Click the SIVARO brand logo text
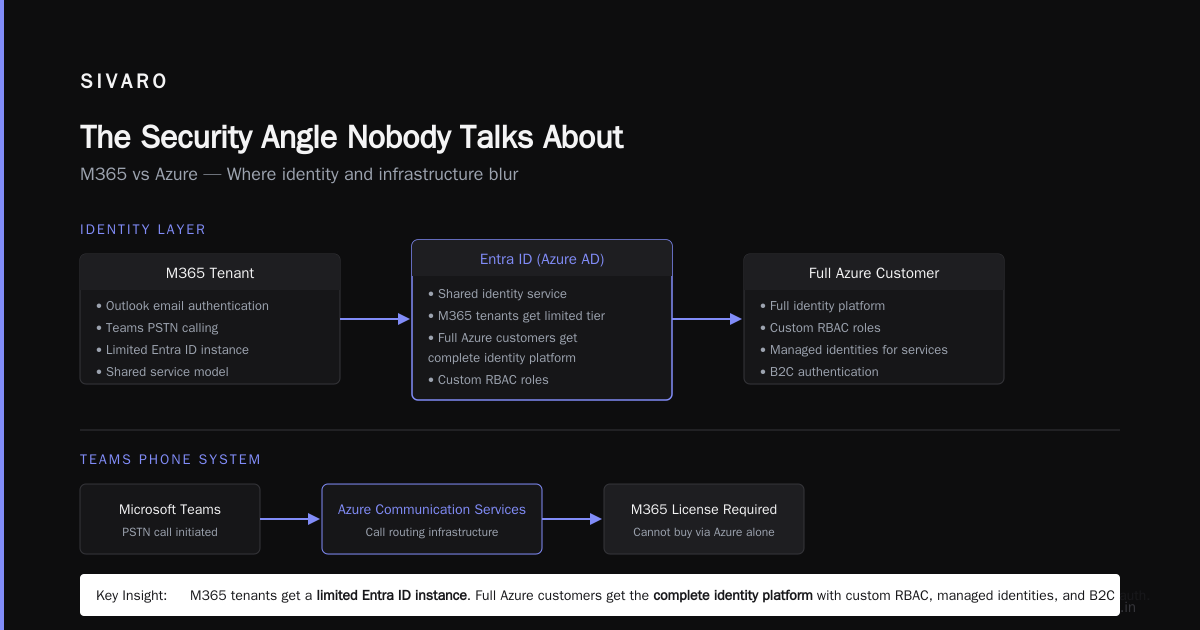This screenshot has height=630, width=1200. pos(124,82)
